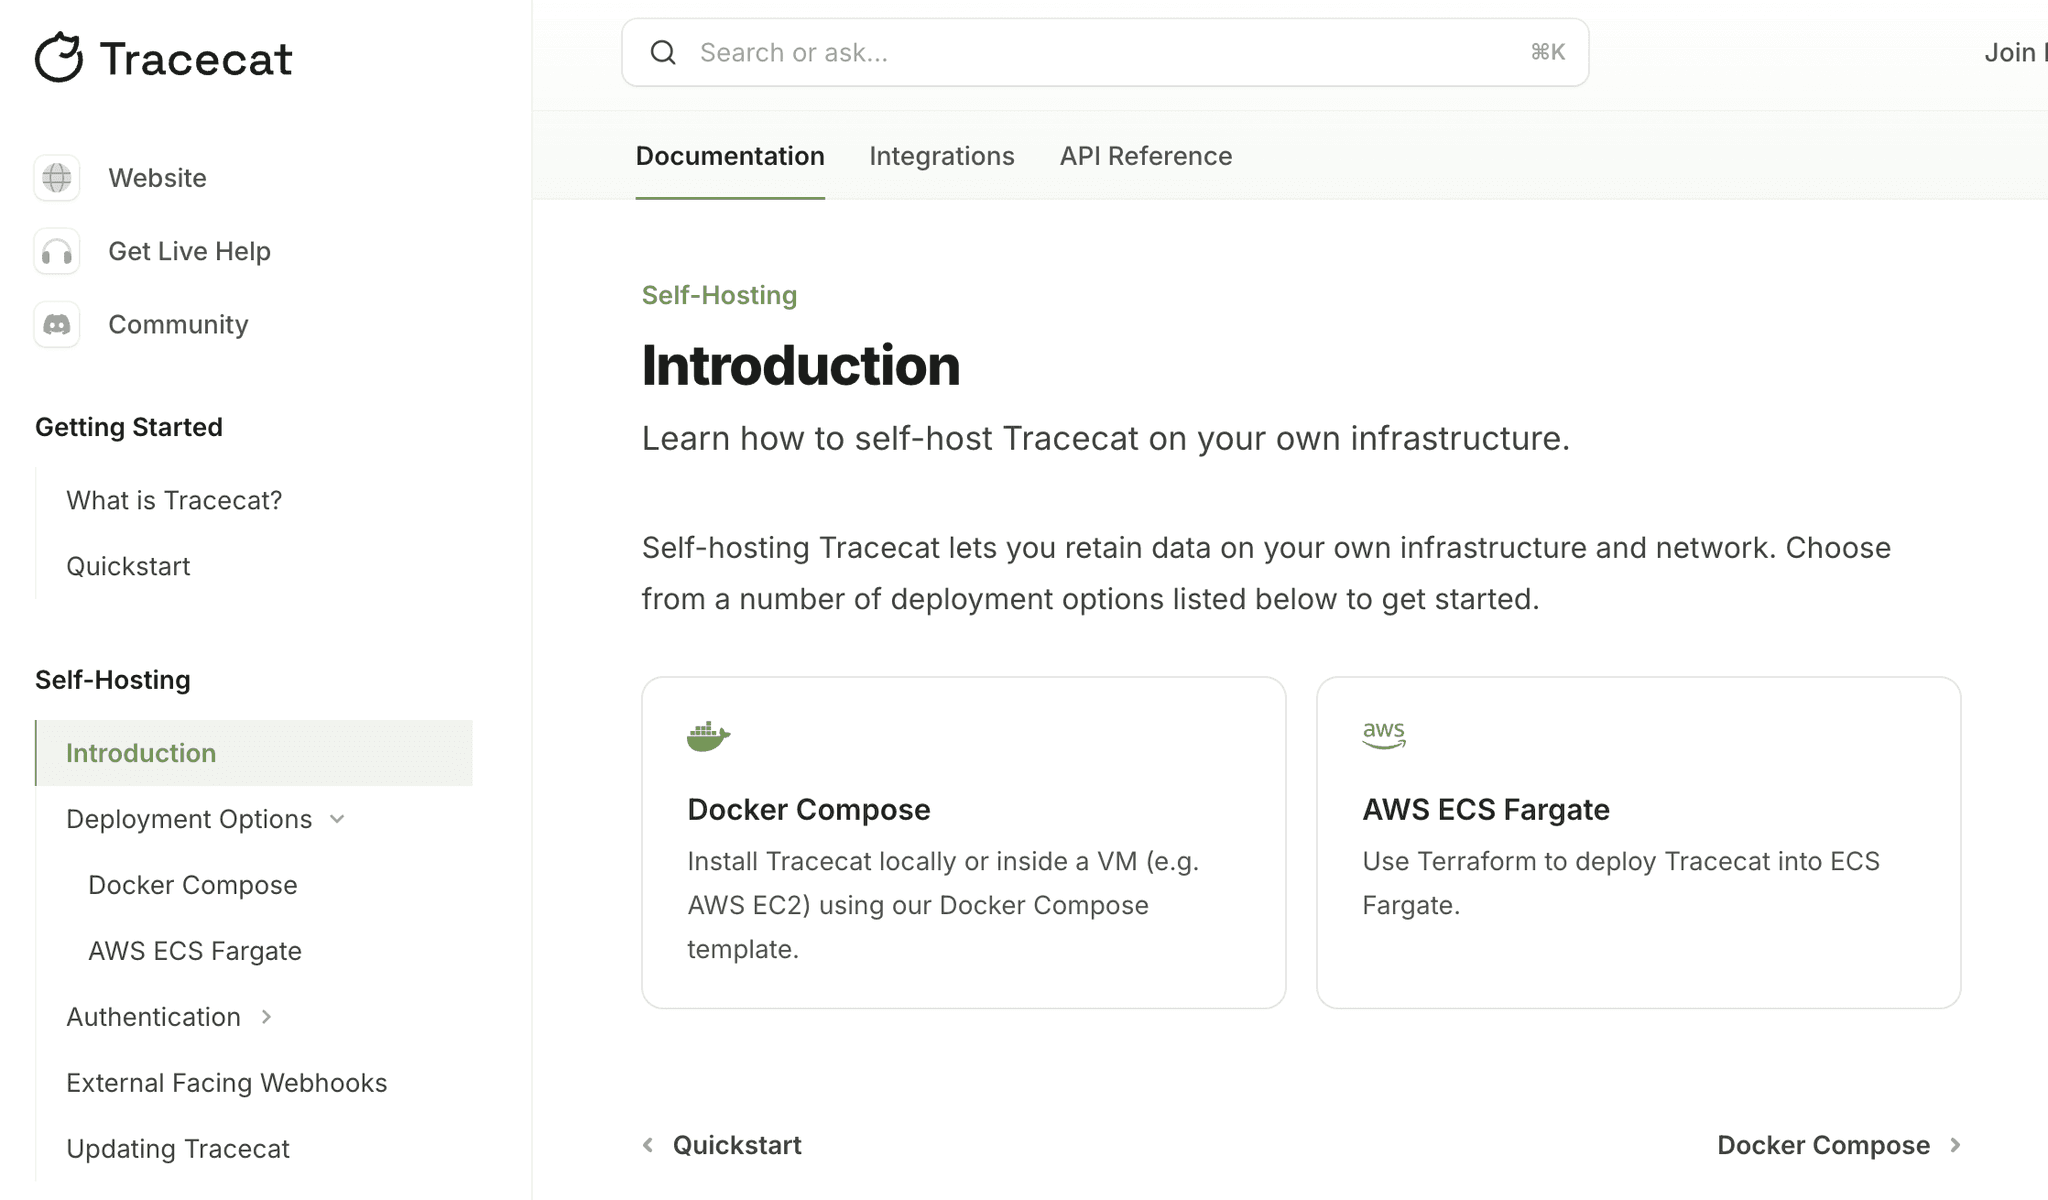The image size is (2048, 1200).
Task: Click the headset icon for Get Live Help
Action: 56,251
